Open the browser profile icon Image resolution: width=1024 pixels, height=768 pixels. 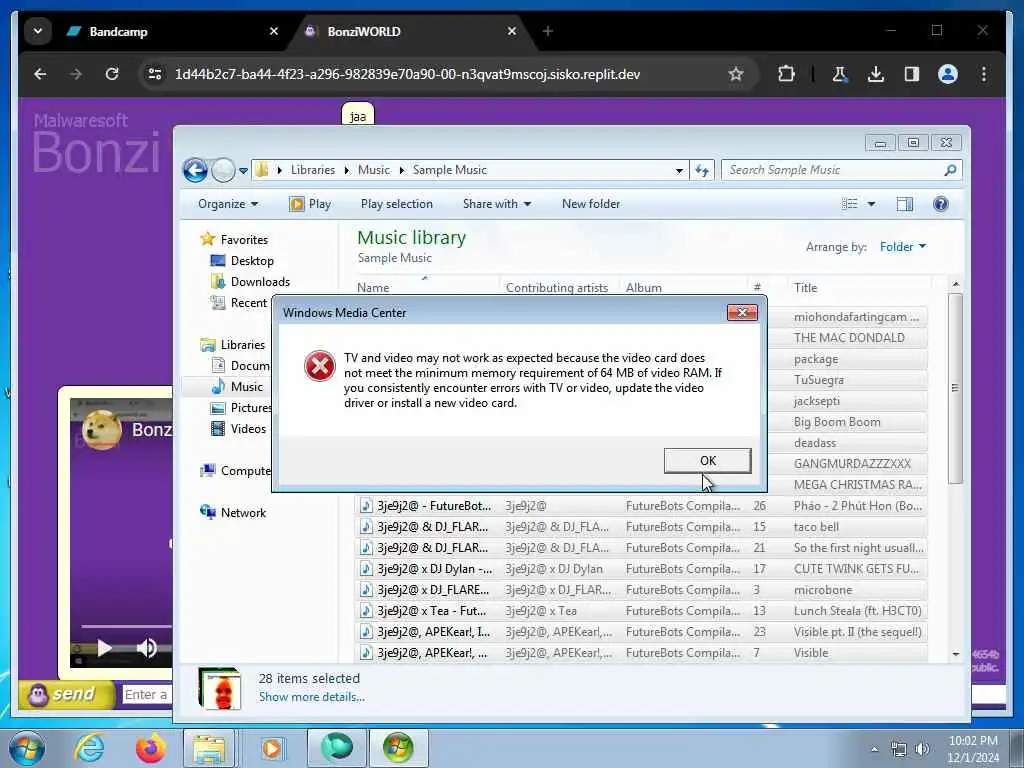(948, 74)
